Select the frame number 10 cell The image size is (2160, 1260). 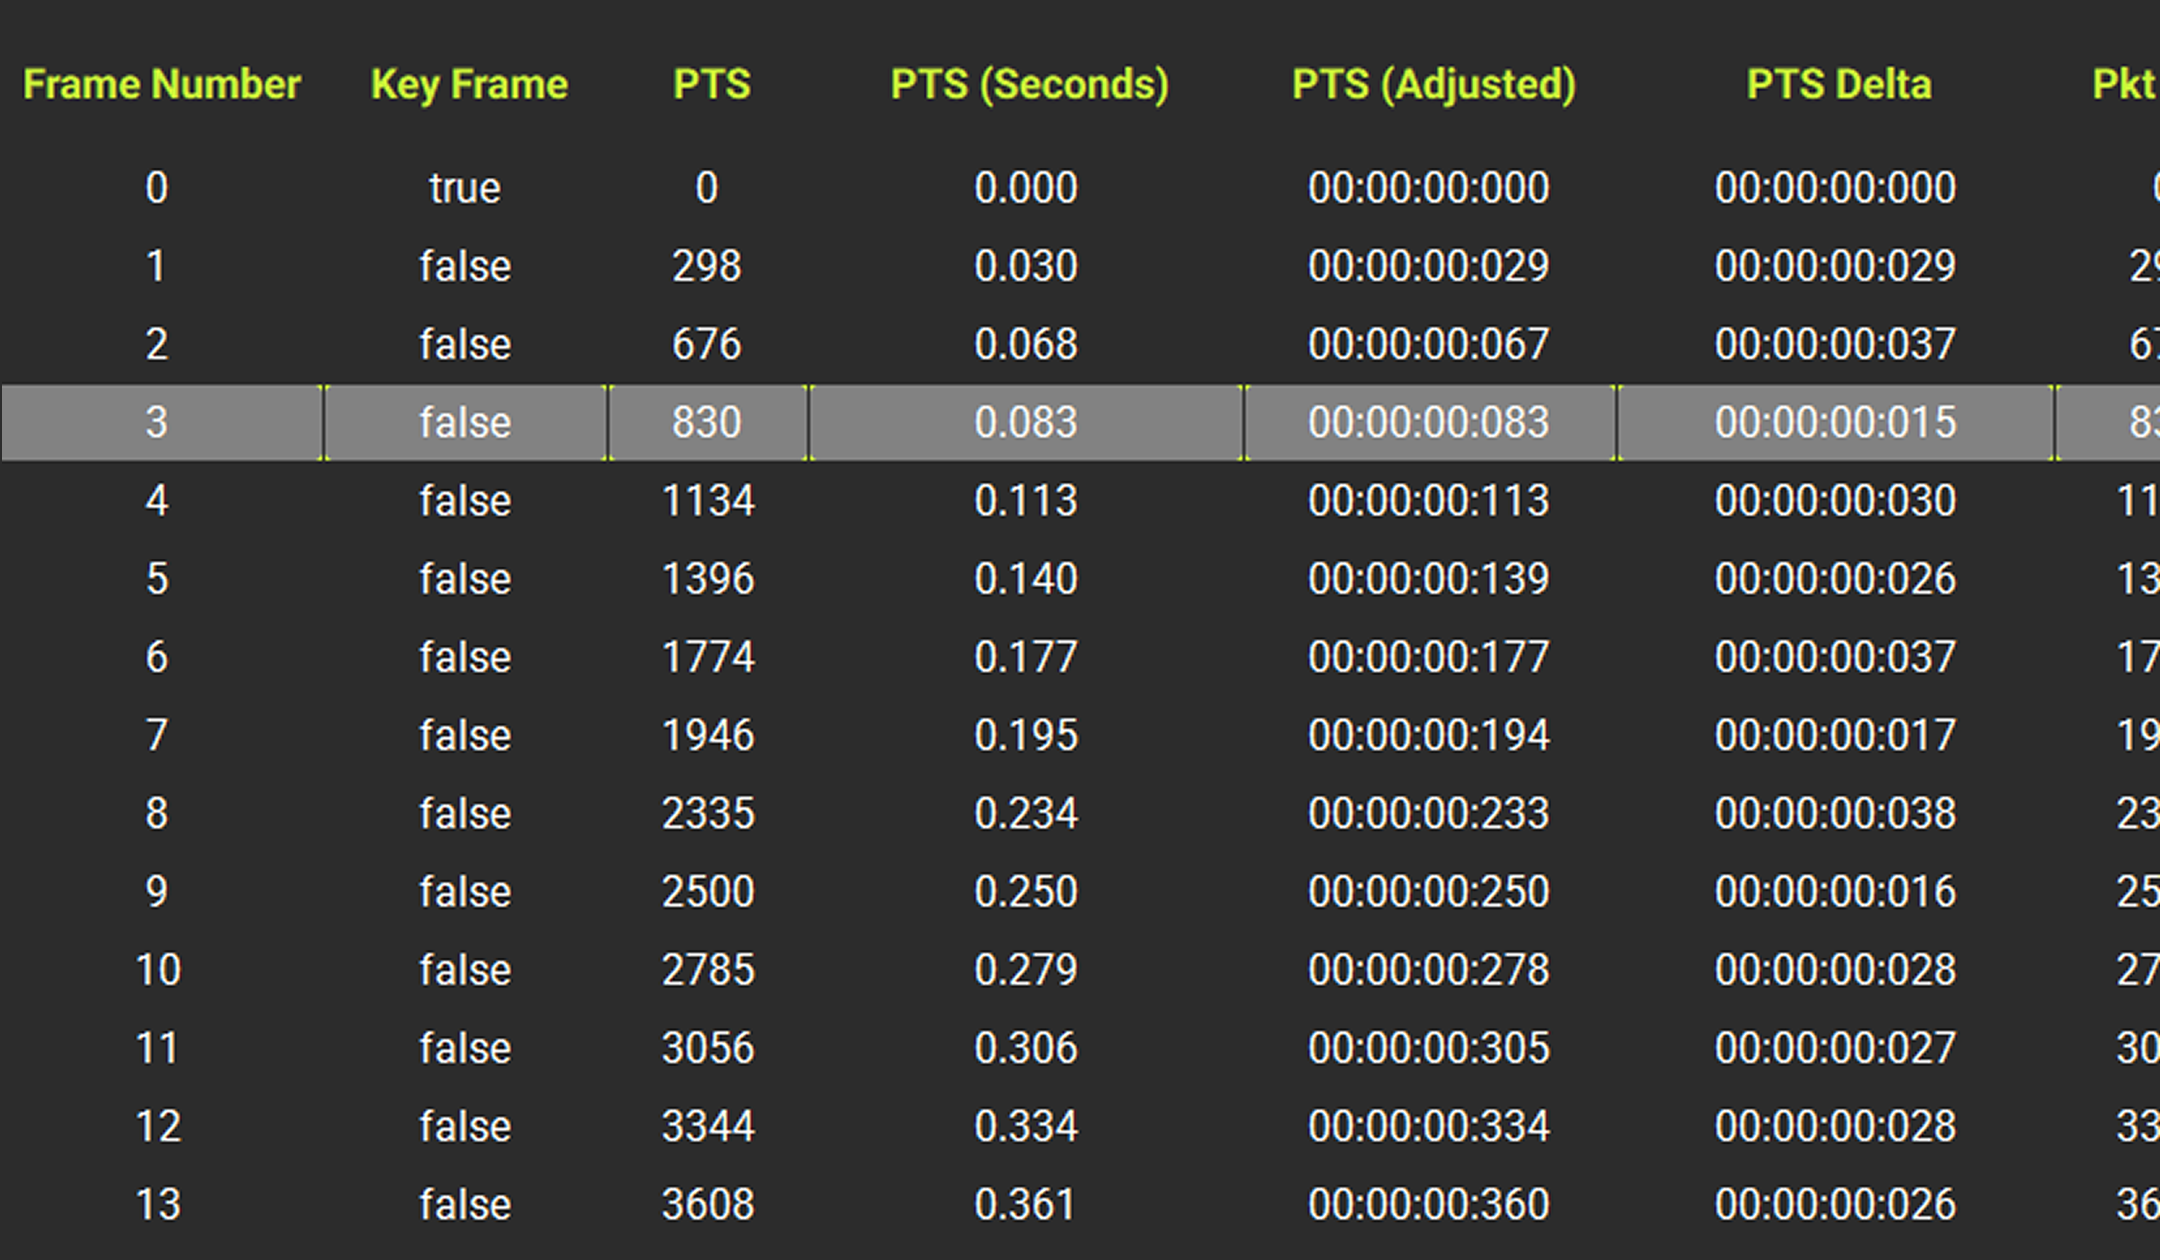[158, 969]
